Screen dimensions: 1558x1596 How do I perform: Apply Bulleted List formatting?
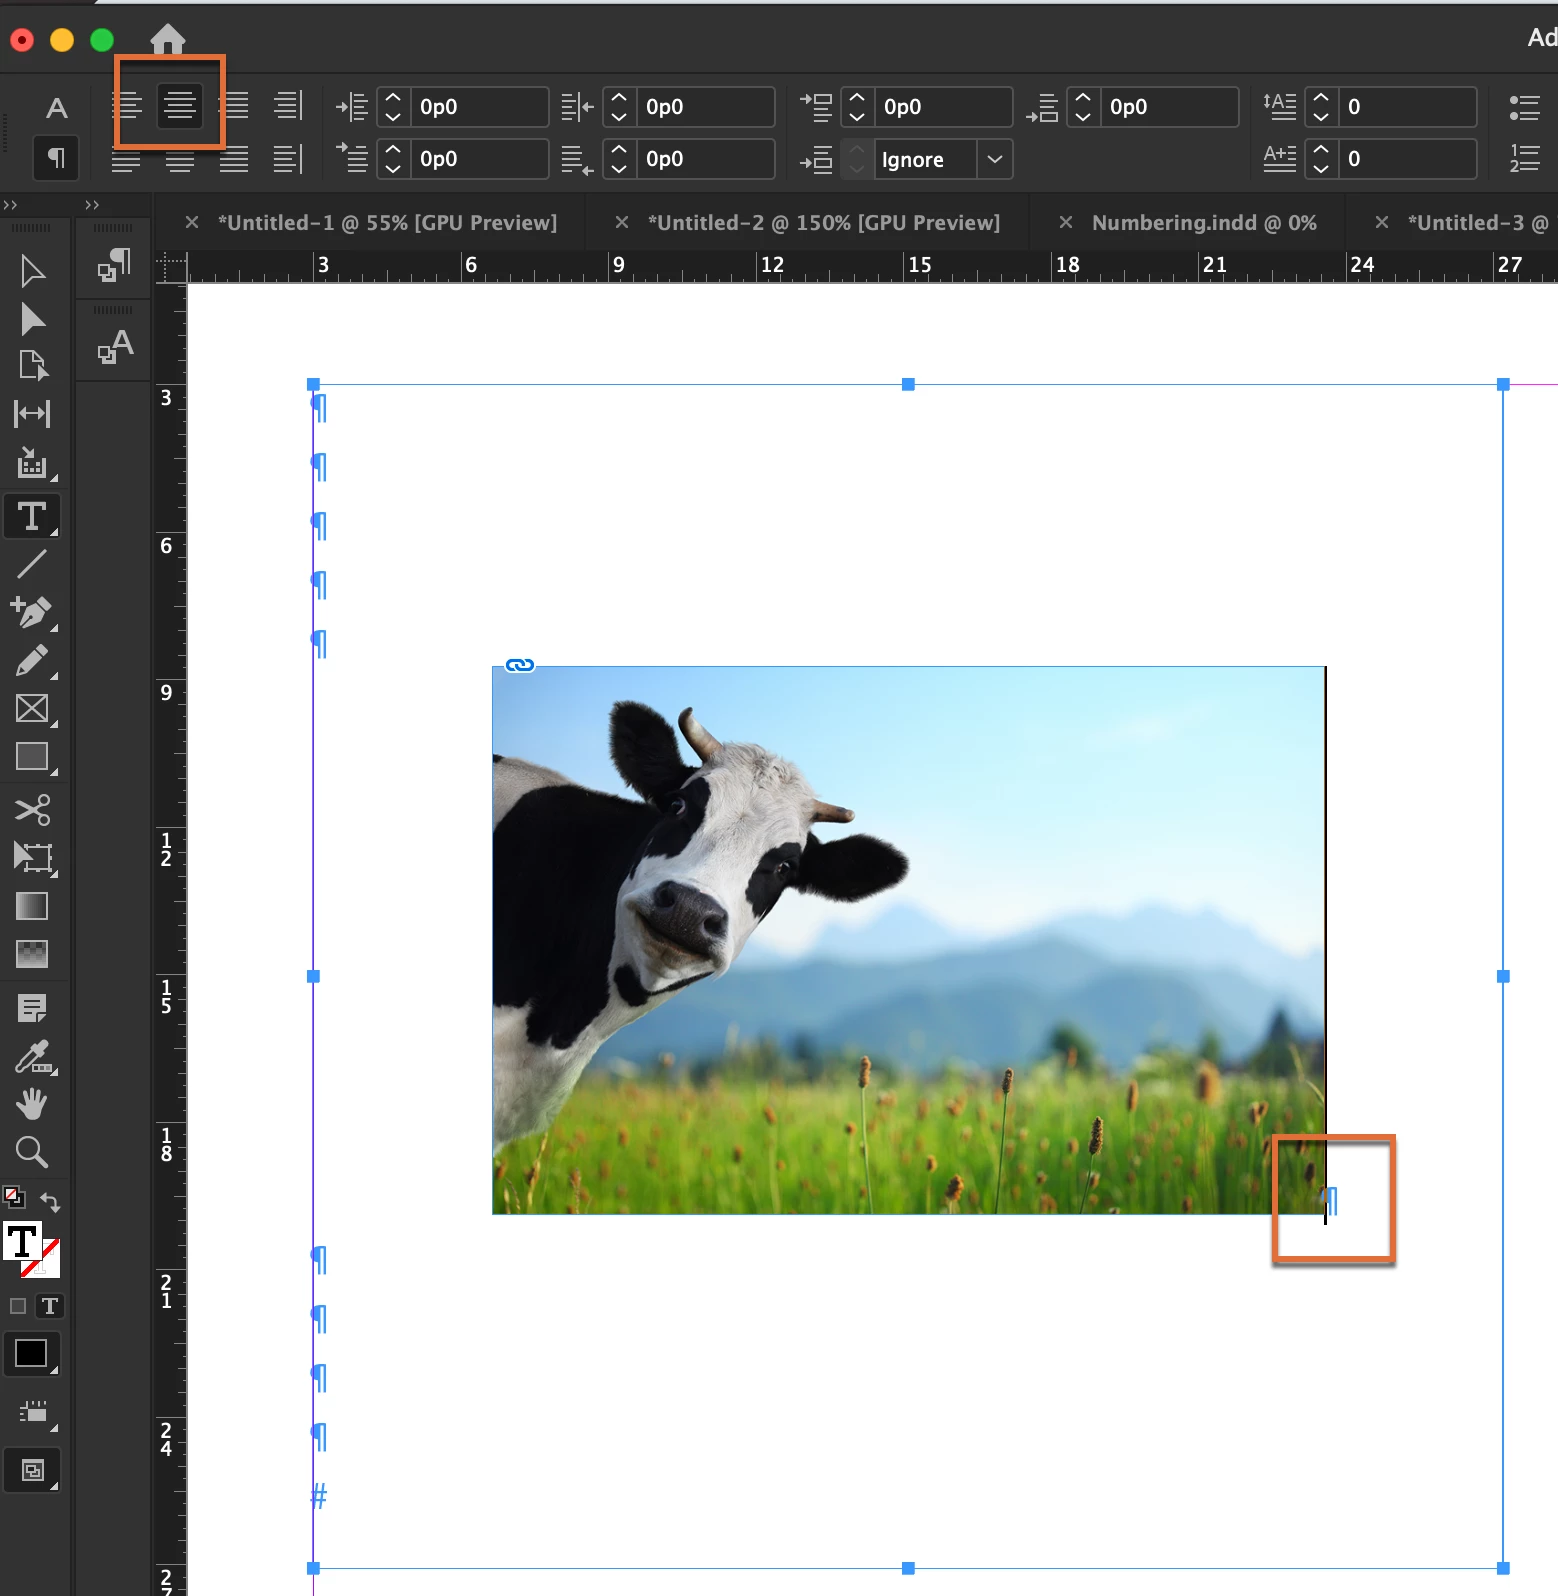point(1524,107)
